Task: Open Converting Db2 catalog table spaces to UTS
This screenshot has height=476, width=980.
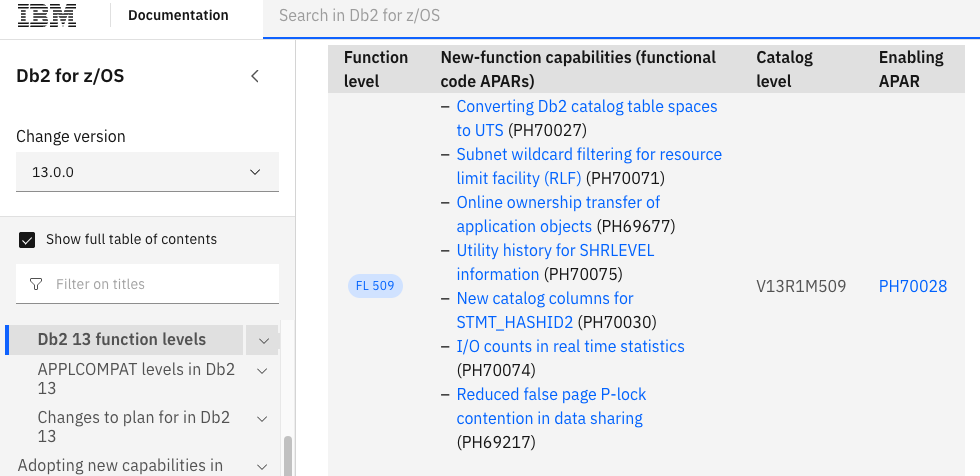Action: (x=587, y=118)
